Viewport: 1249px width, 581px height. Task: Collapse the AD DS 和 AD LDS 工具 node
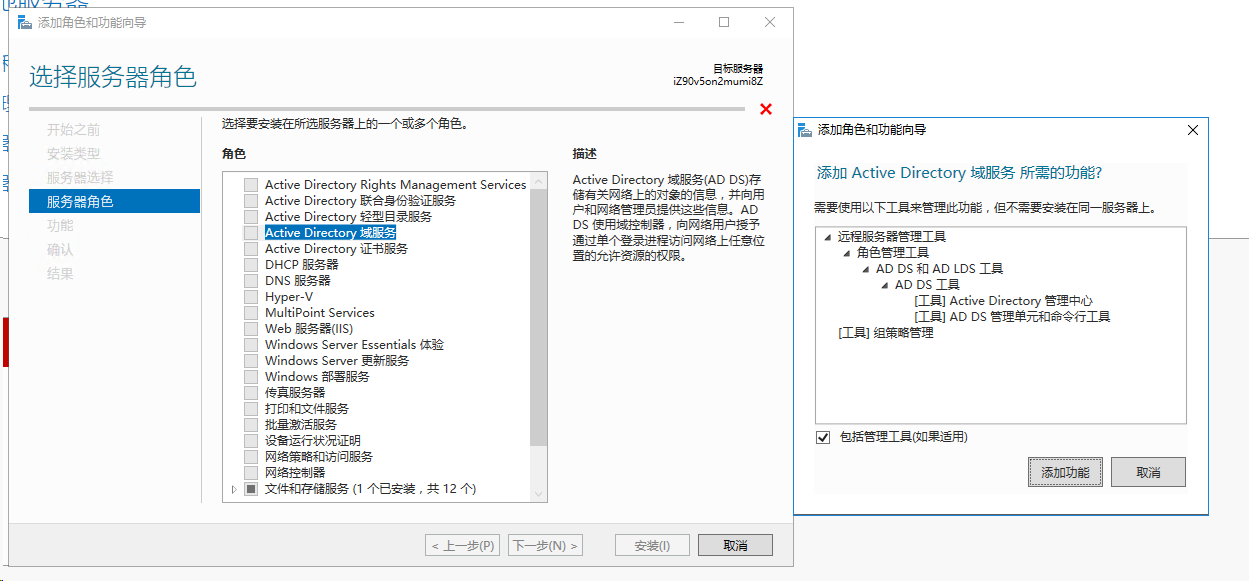866,269
